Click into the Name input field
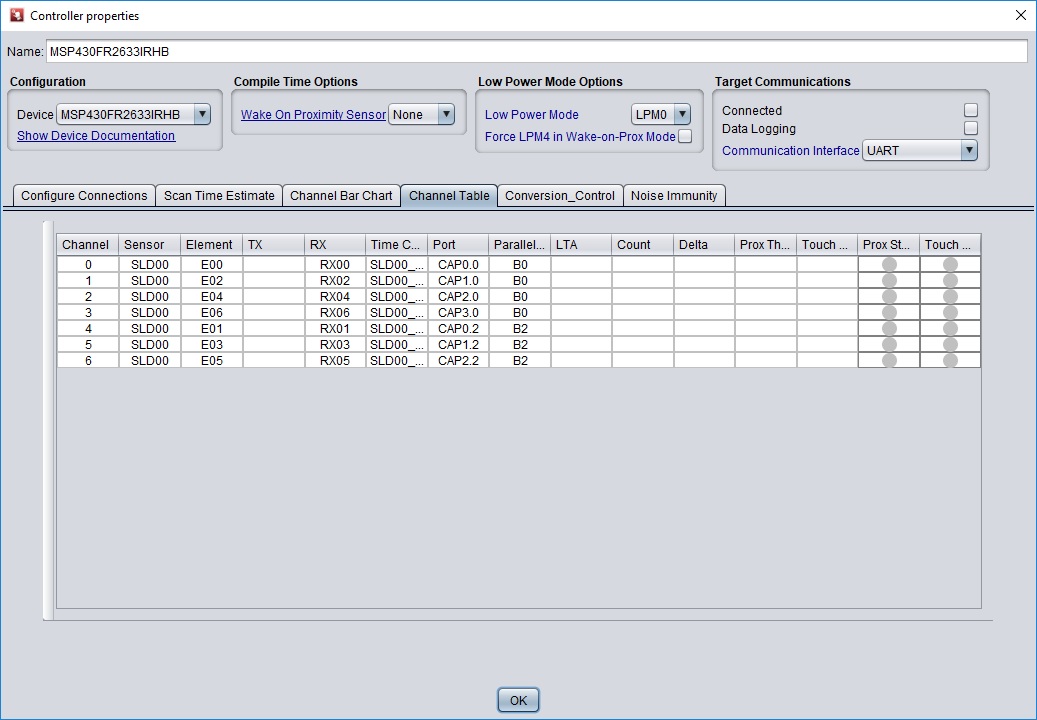 (536, 52)
